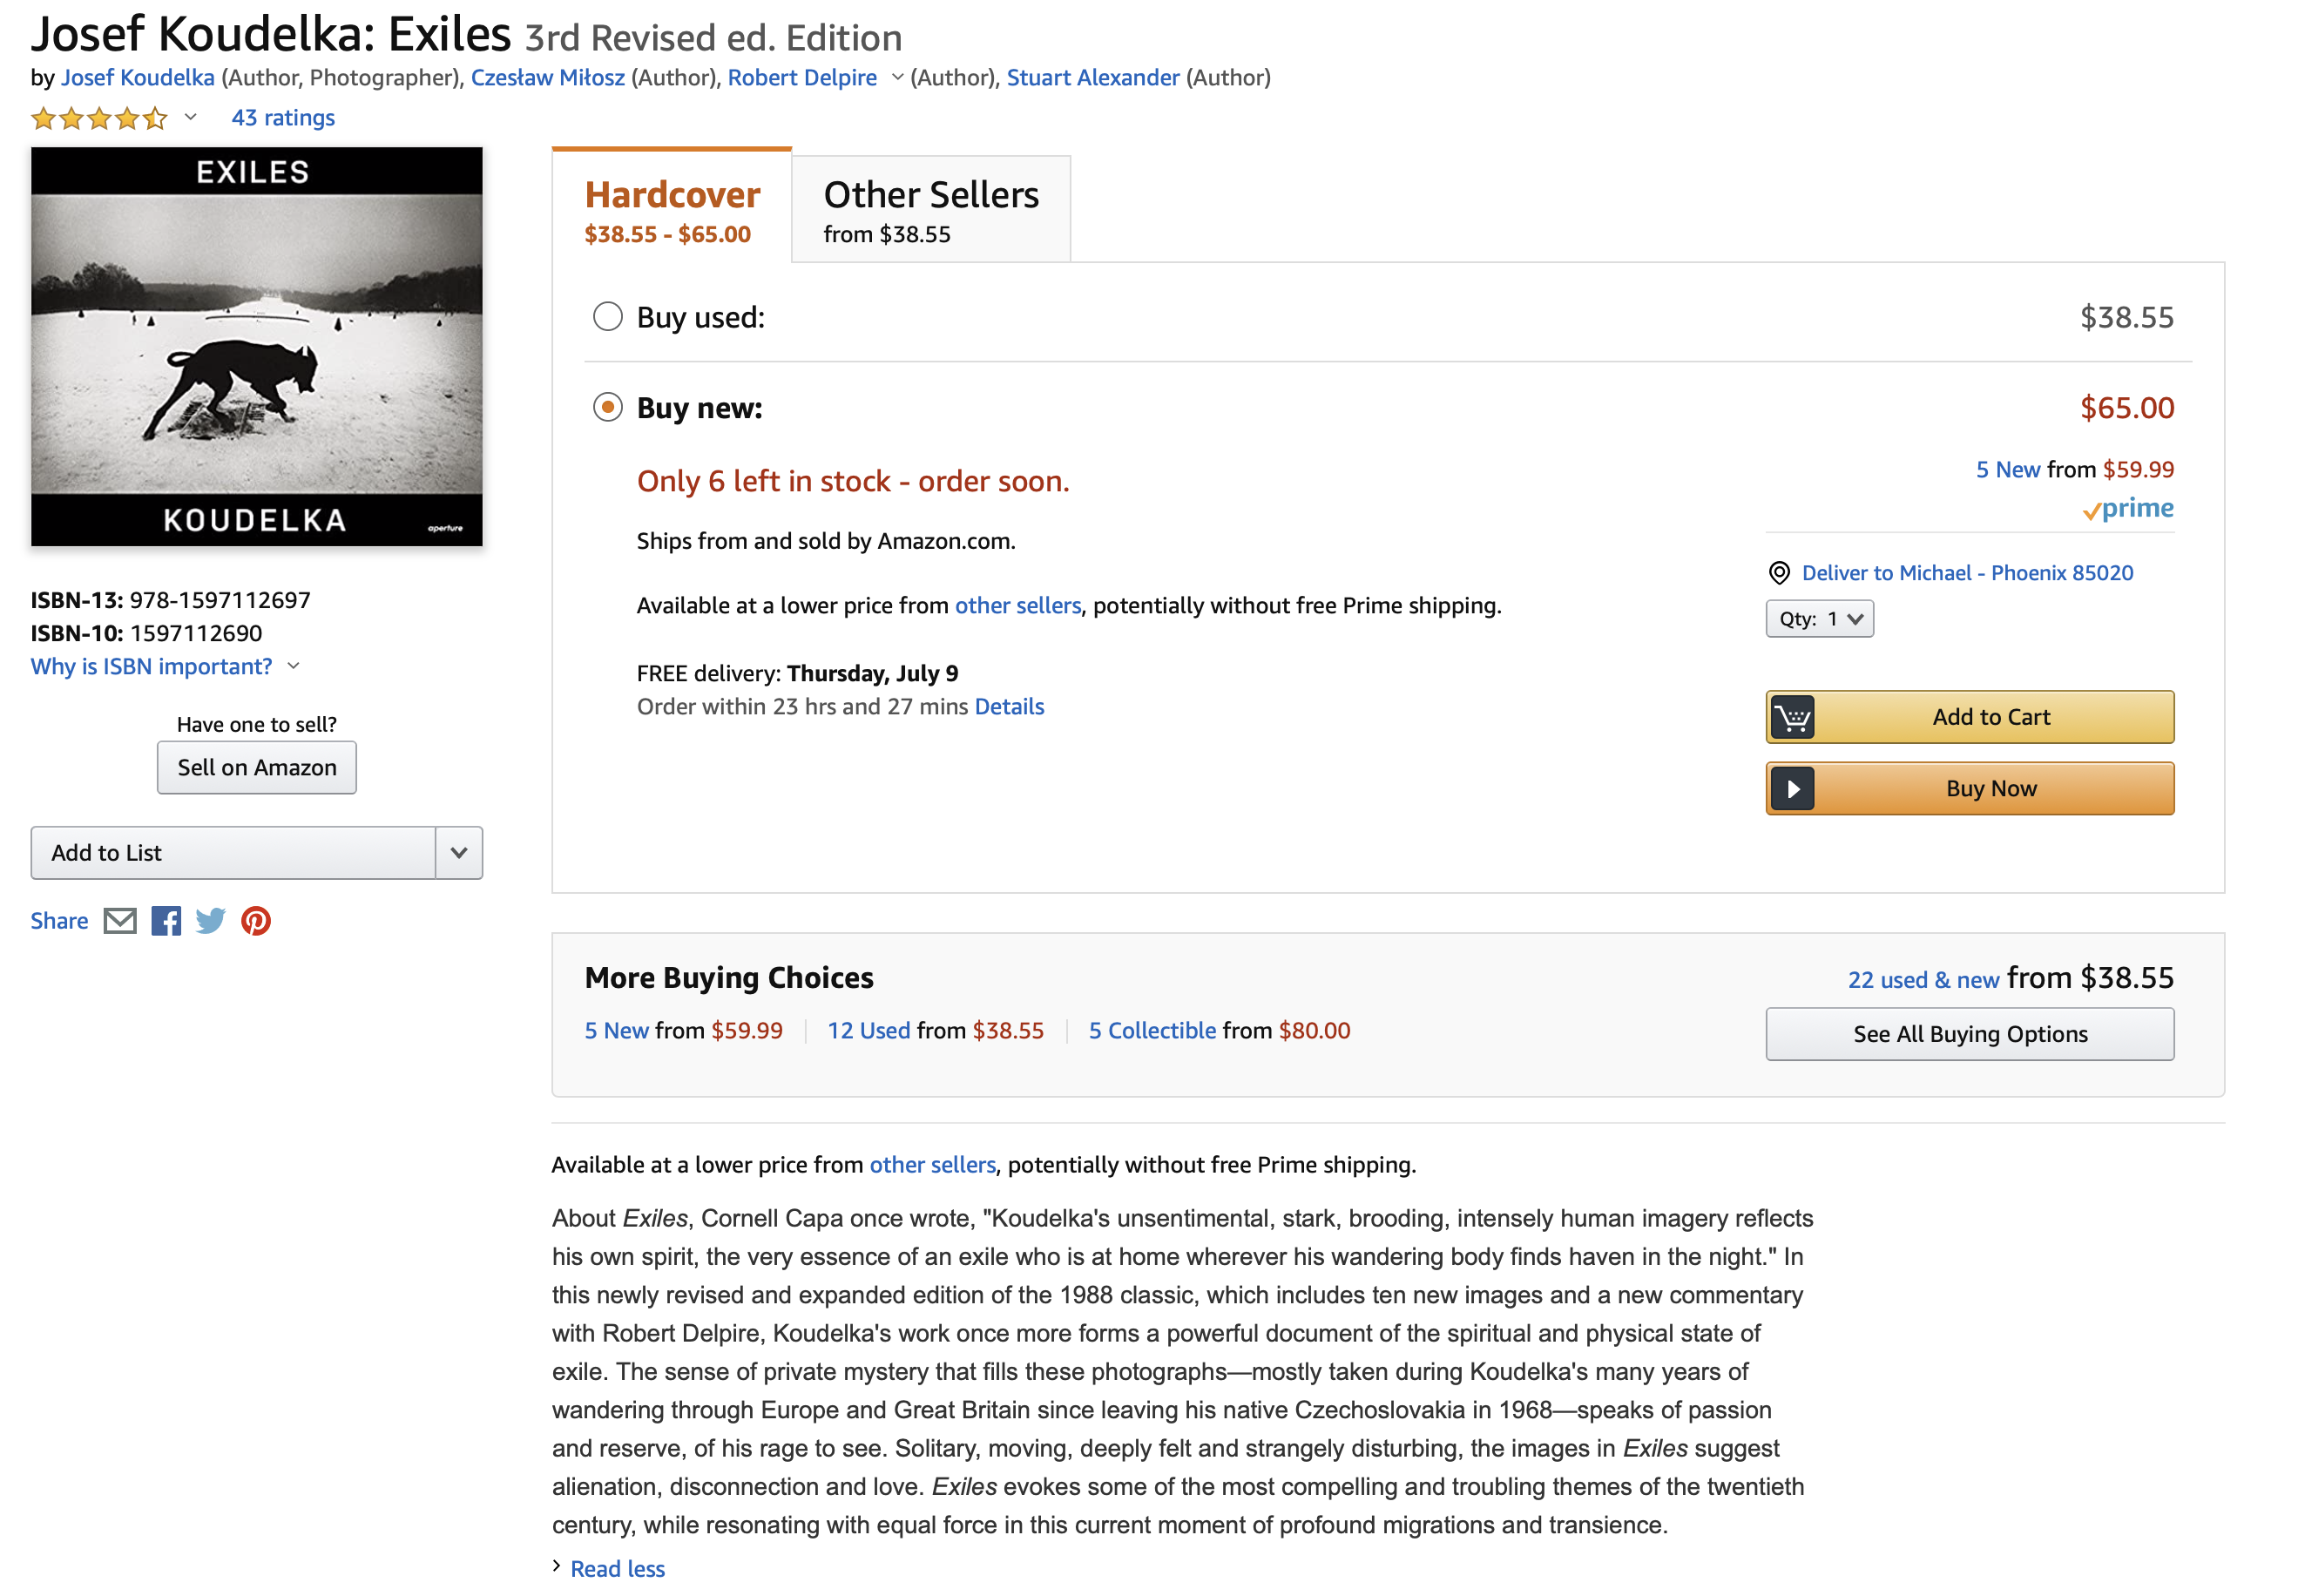This screenshot has height=1596, width=2298.
Task: Click the play arrow icon on Buy Now
Action: click(x=1792, y=789)
